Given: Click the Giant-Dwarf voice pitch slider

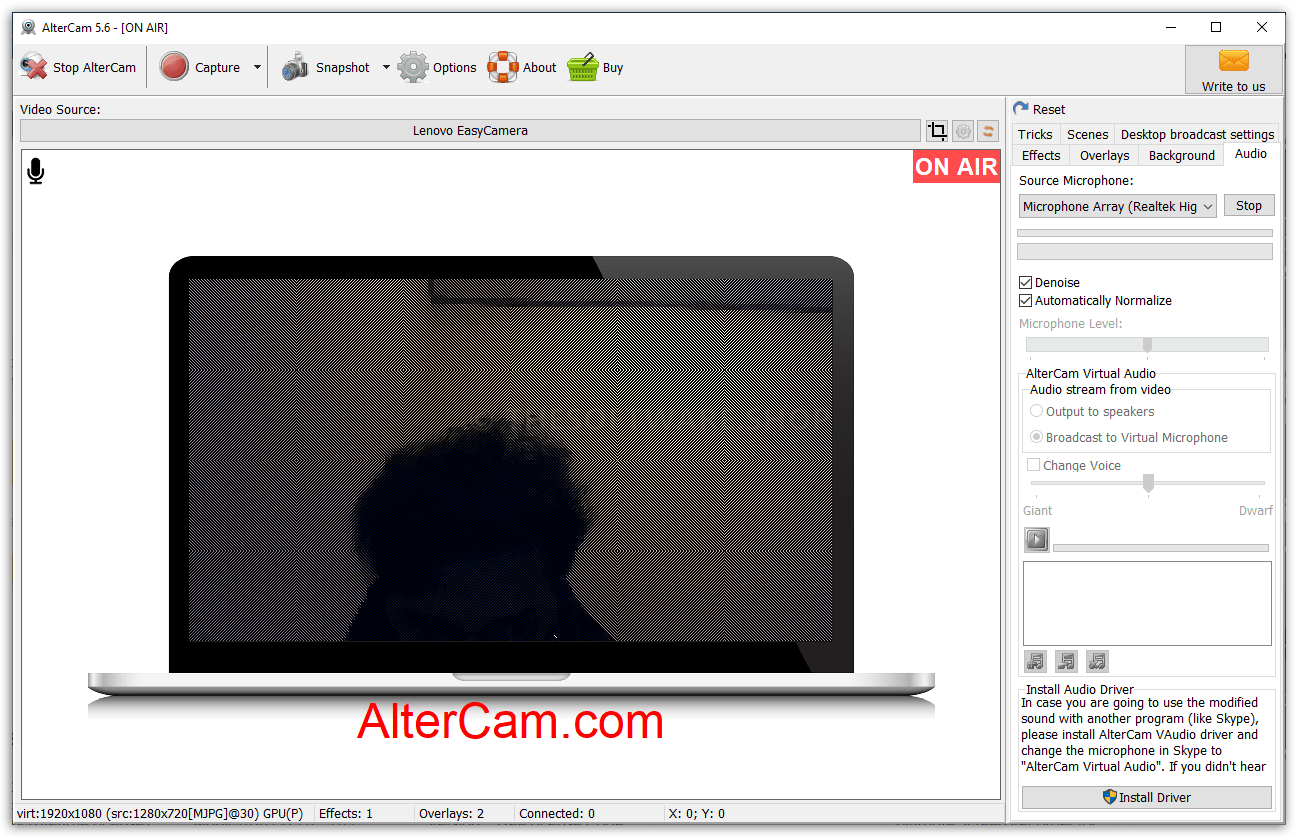Looking at the screenshot, I should pos(1148,483).
